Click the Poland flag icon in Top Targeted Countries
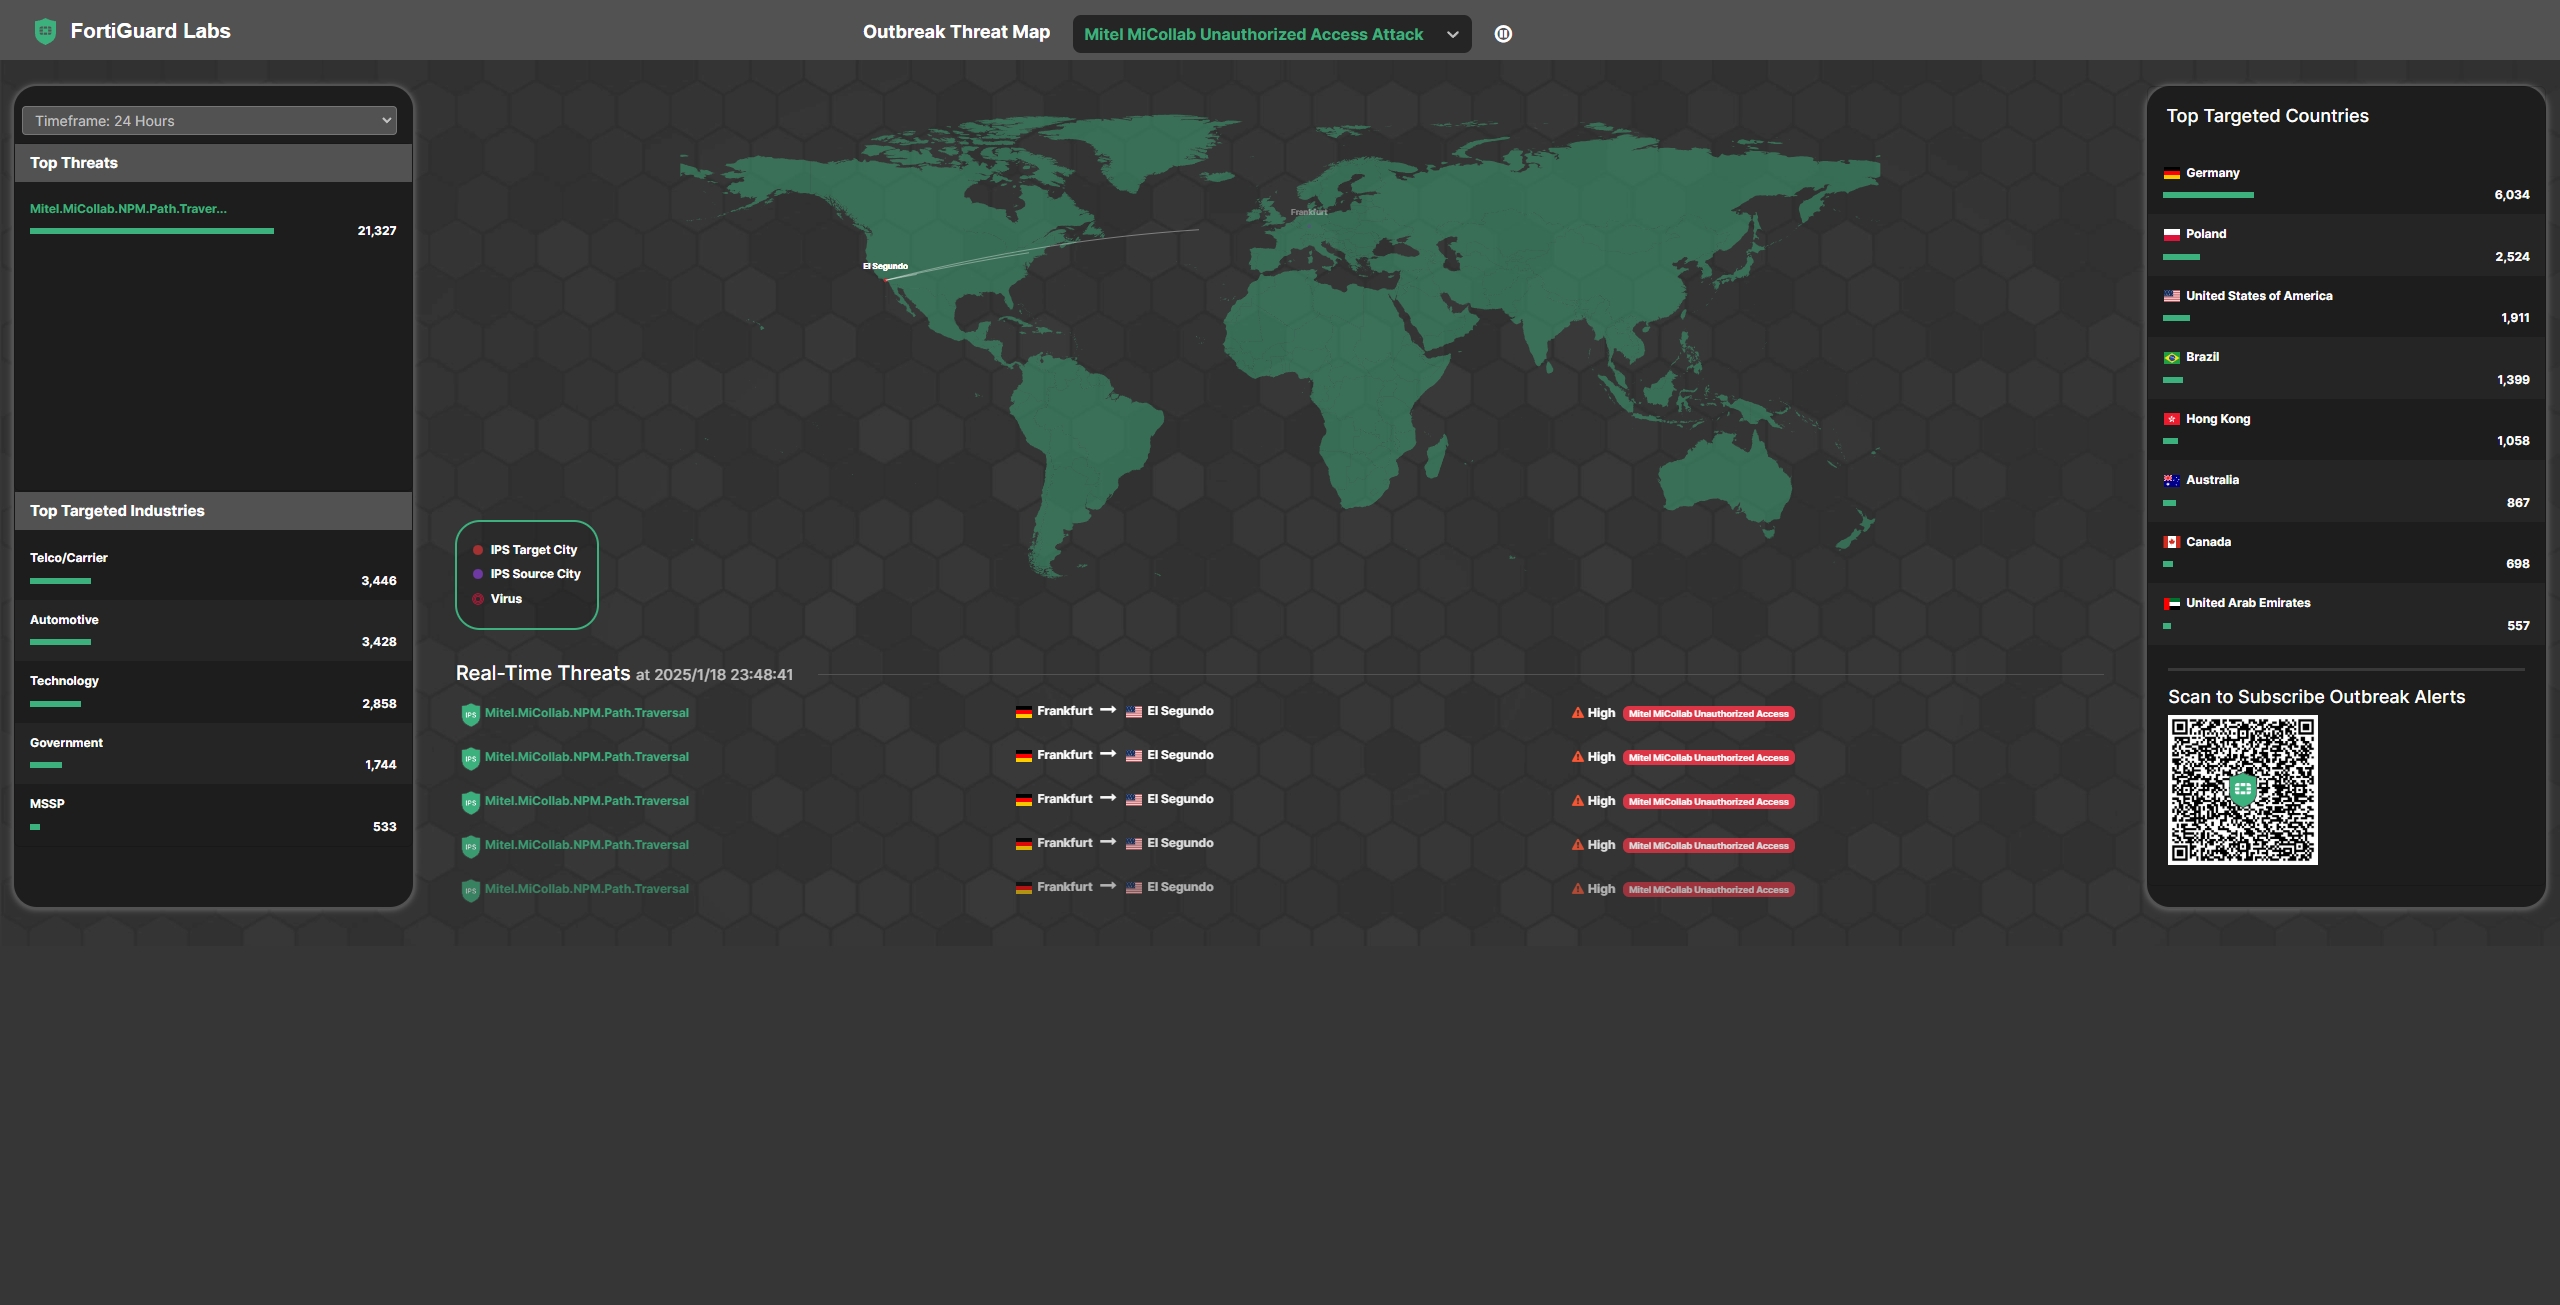The width and height of the screenshot is (2560, 1305). coord(2172,235)
